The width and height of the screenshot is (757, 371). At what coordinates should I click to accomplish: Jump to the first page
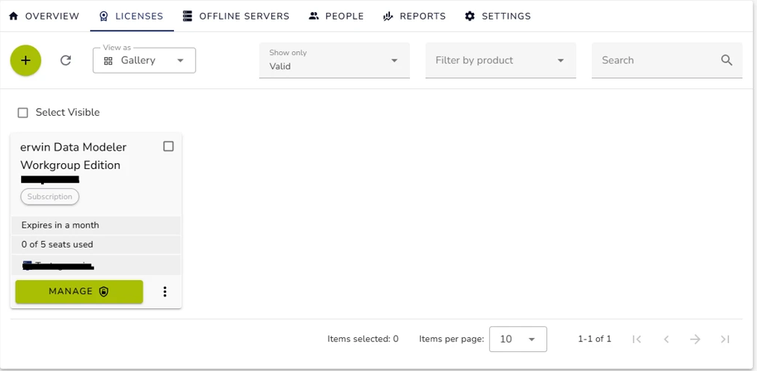coord(637,339)
